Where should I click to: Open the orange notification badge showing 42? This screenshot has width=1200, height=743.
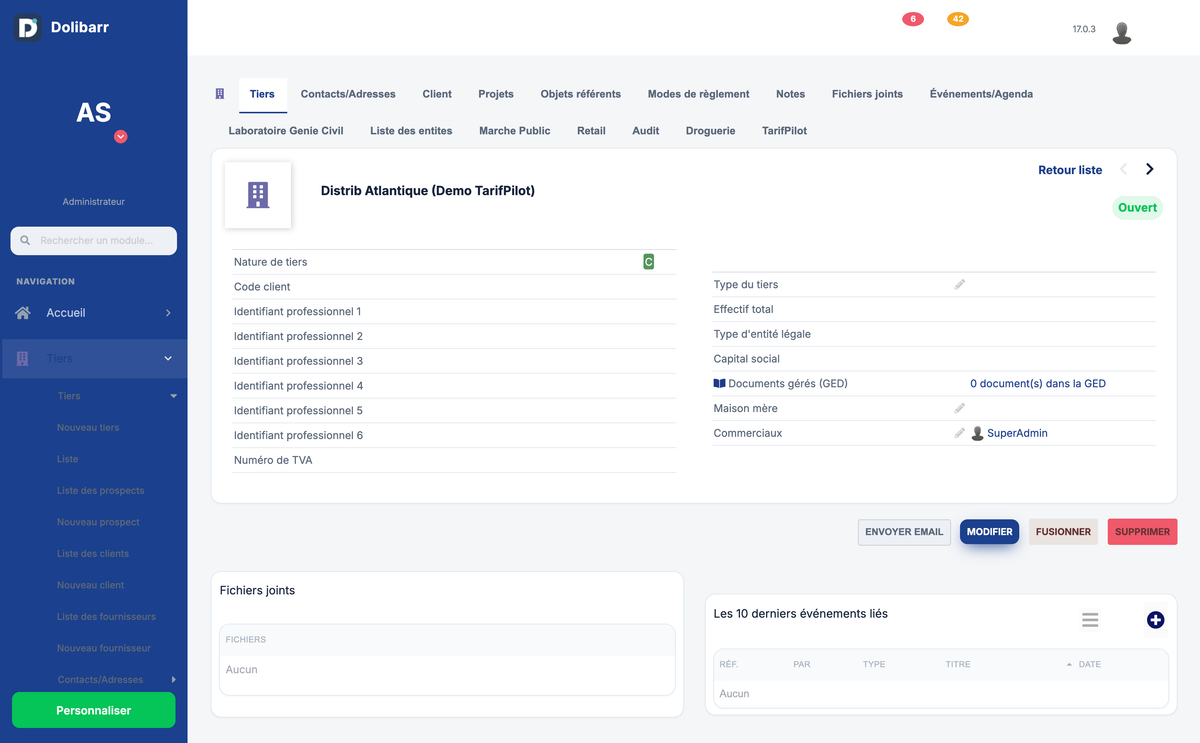coord(958,19)
